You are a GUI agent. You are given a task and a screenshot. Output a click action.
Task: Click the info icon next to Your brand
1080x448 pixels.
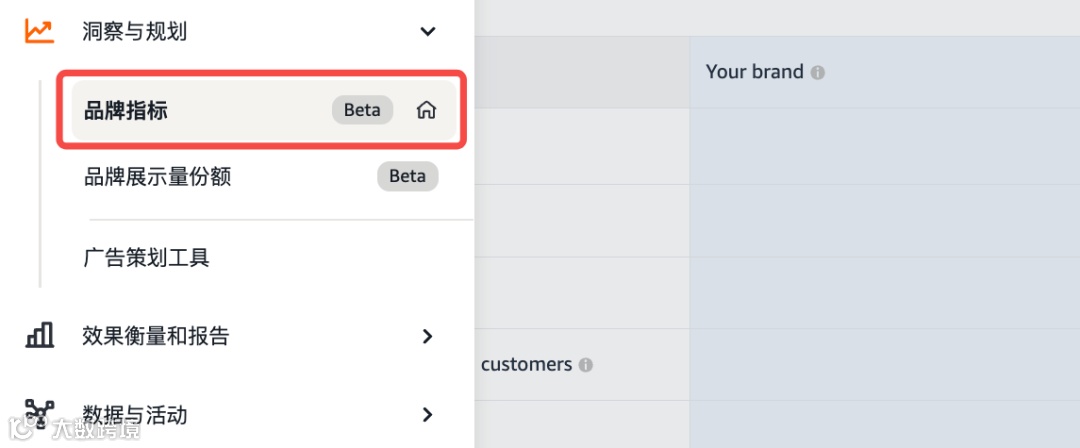pyautogui.click(x=818, y=73)
